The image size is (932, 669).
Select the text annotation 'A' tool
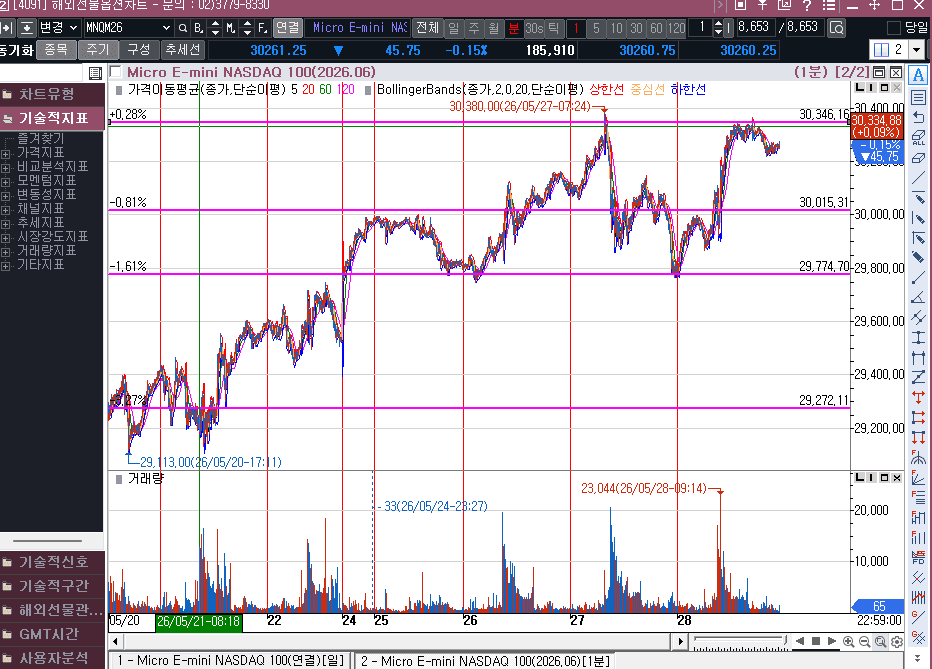[x=918, y=75]
